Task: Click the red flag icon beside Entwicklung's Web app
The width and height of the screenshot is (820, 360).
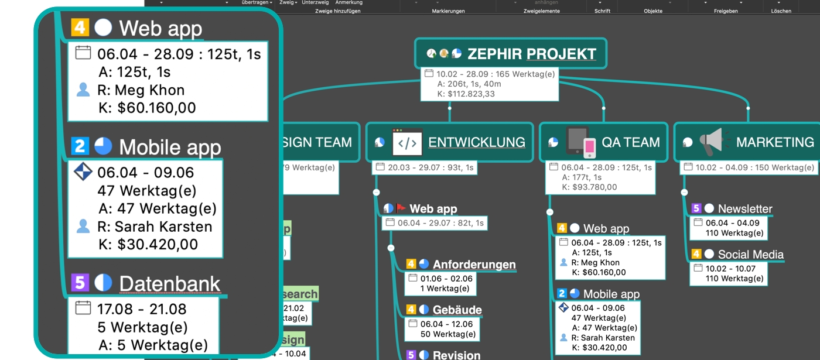Action: [401, 208]
